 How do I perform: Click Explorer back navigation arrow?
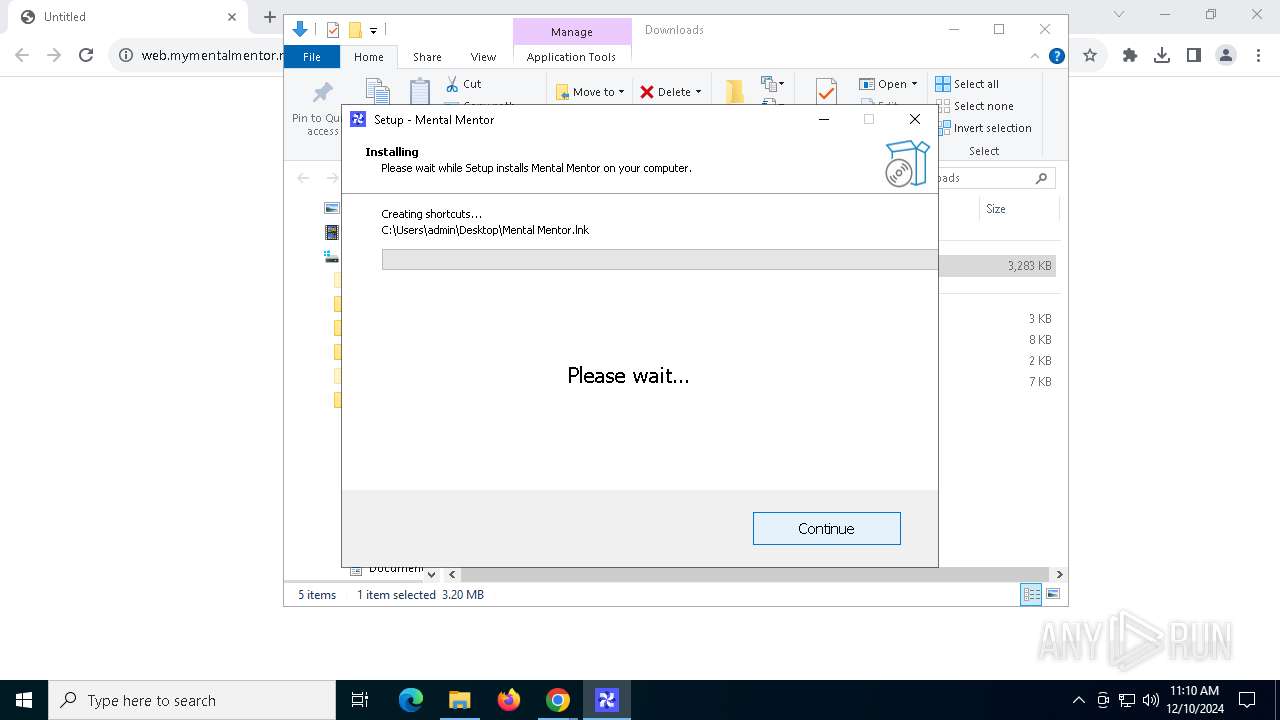[x=303, y=178]
